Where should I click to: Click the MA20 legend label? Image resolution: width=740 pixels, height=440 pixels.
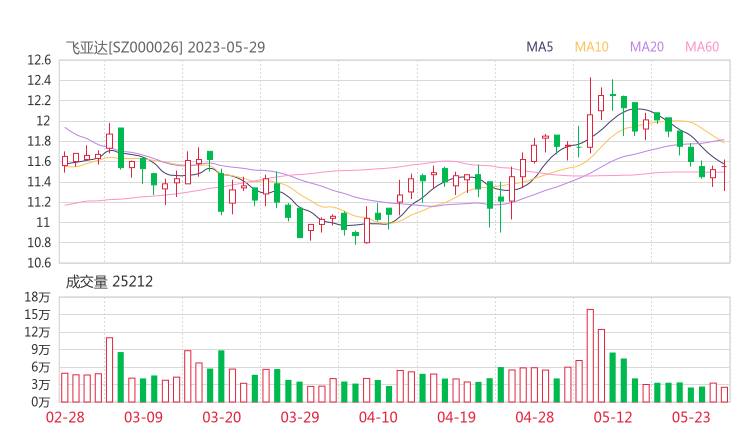[647, 47]
